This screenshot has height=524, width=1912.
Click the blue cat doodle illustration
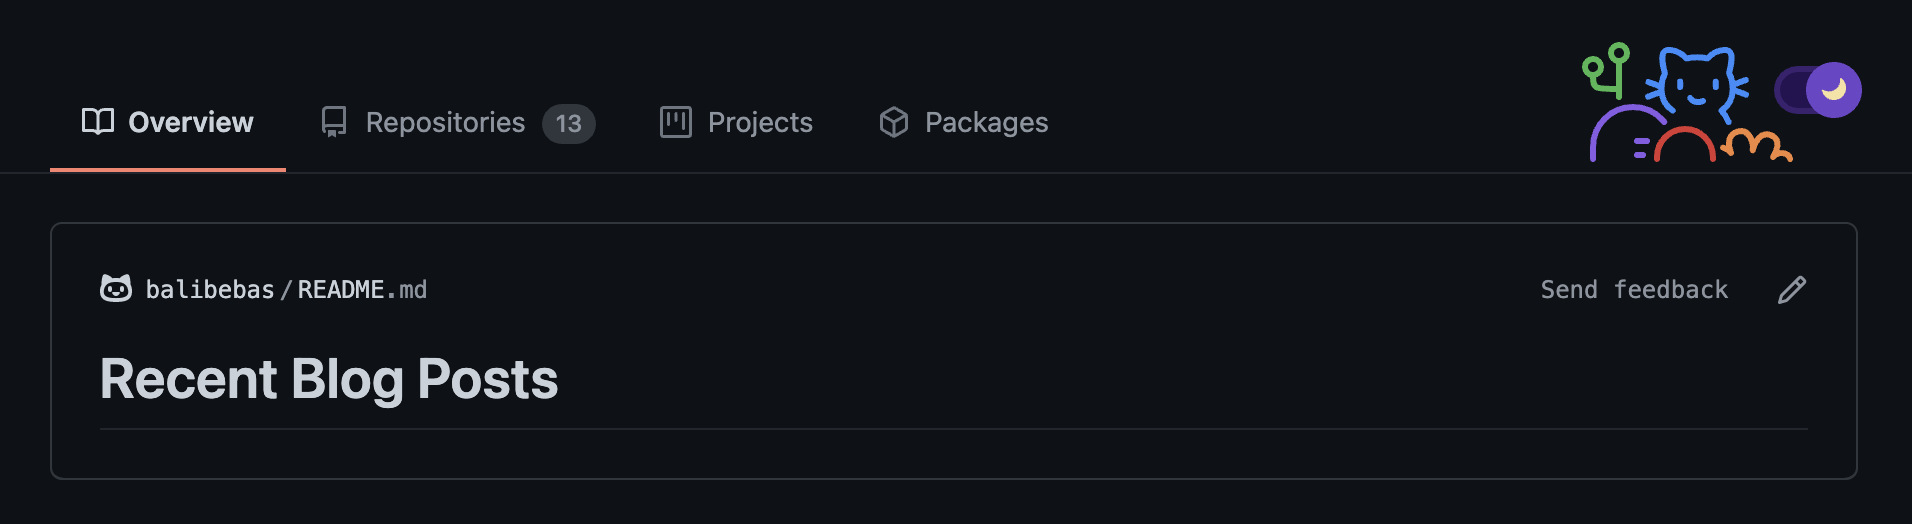pos(1697,84)
